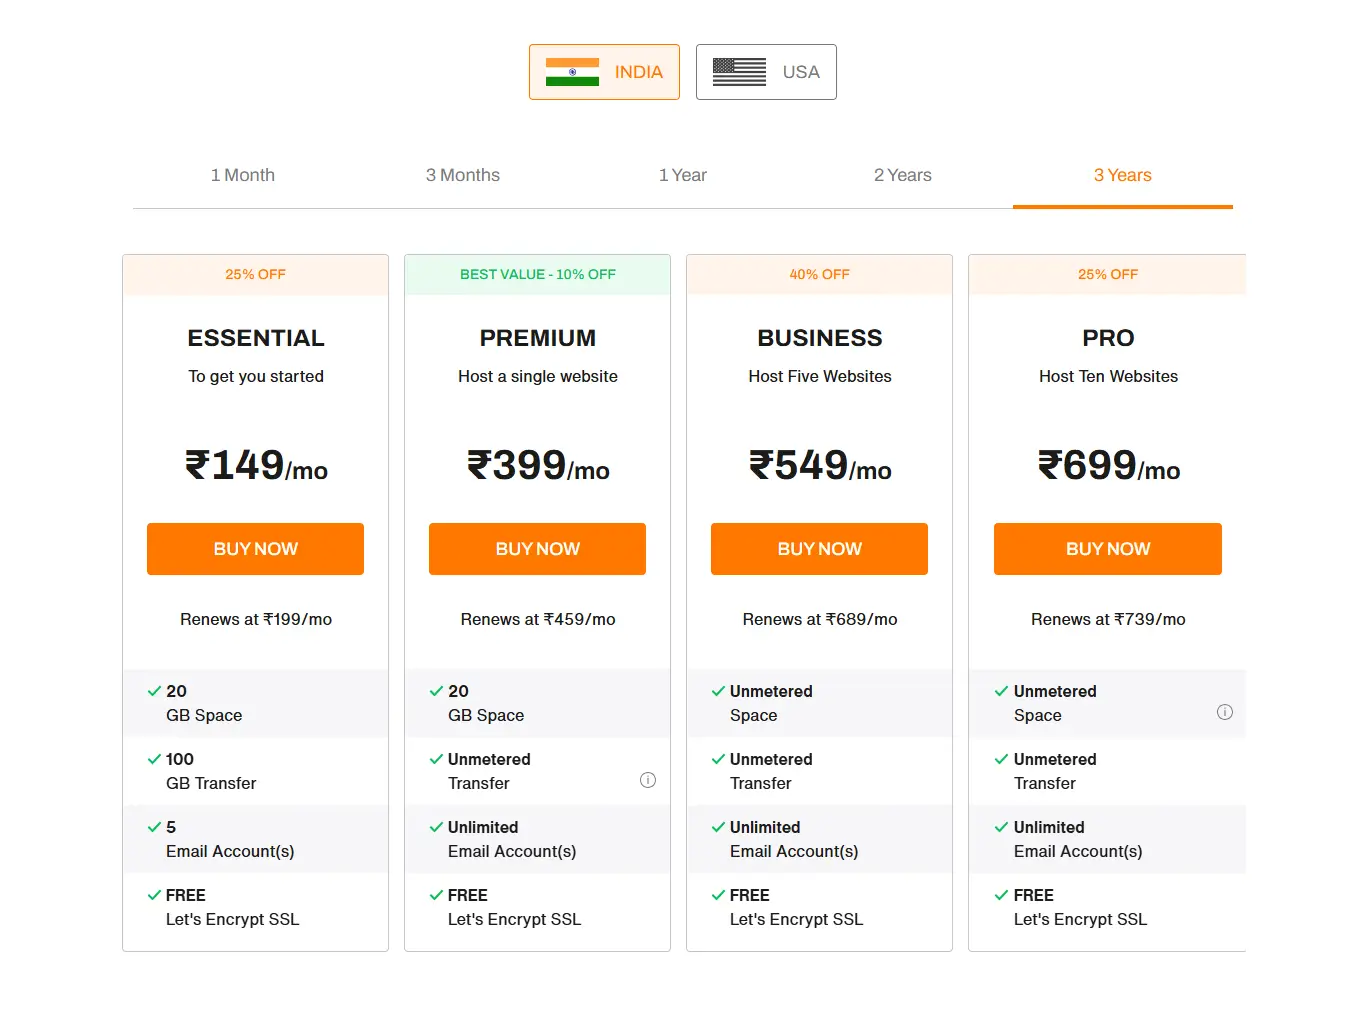Click the checkmark beside Premium FREE Let's Encrypt SSL
This screenshot has width=1366, height=1016.
[436, 894]
